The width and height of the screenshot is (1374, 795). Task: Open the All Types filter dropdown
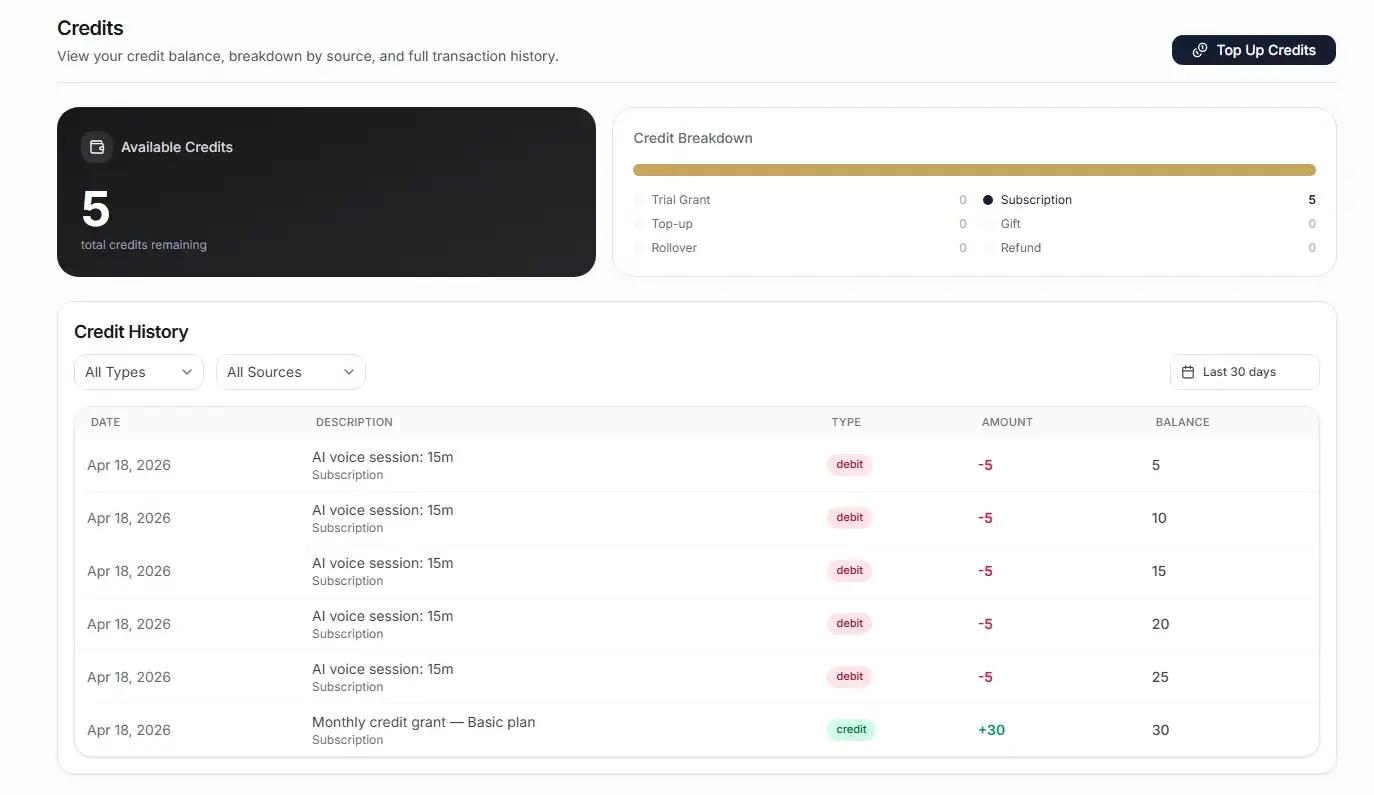139,372
